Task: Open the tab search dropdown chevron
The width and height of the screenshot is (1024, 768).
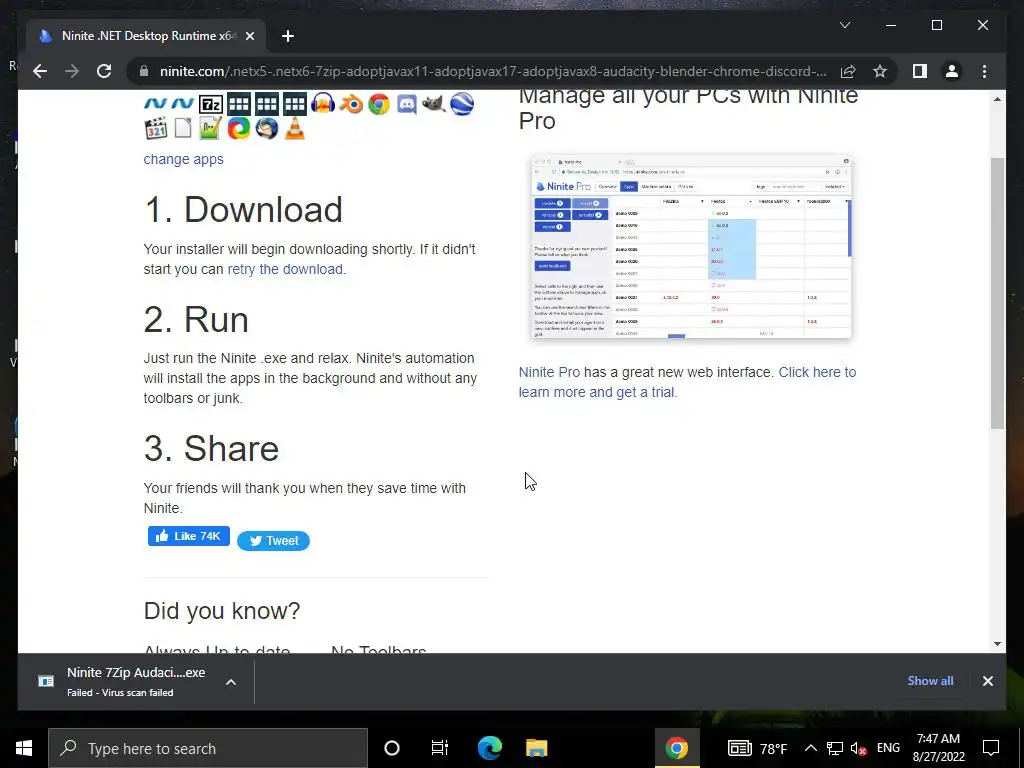Action: pyautogui.click(x=844, y=25)
